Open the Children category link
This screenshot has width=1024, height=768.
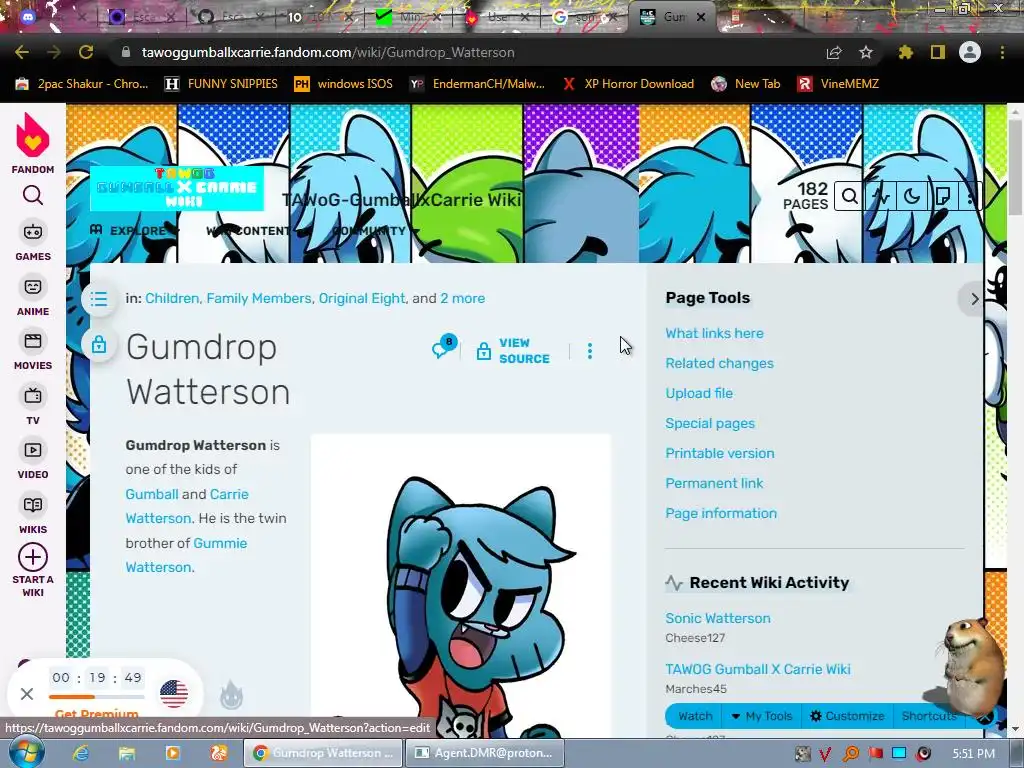(x=172, y=298)
